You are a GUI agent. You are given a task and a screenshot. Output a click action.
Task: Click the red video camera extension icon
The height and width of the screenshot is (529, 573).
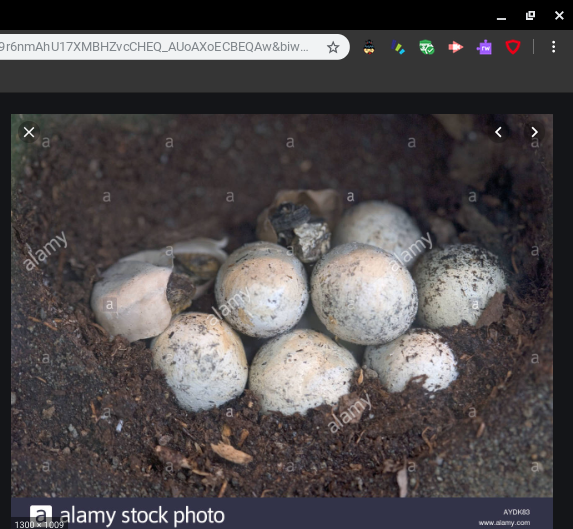click(455, 47)
